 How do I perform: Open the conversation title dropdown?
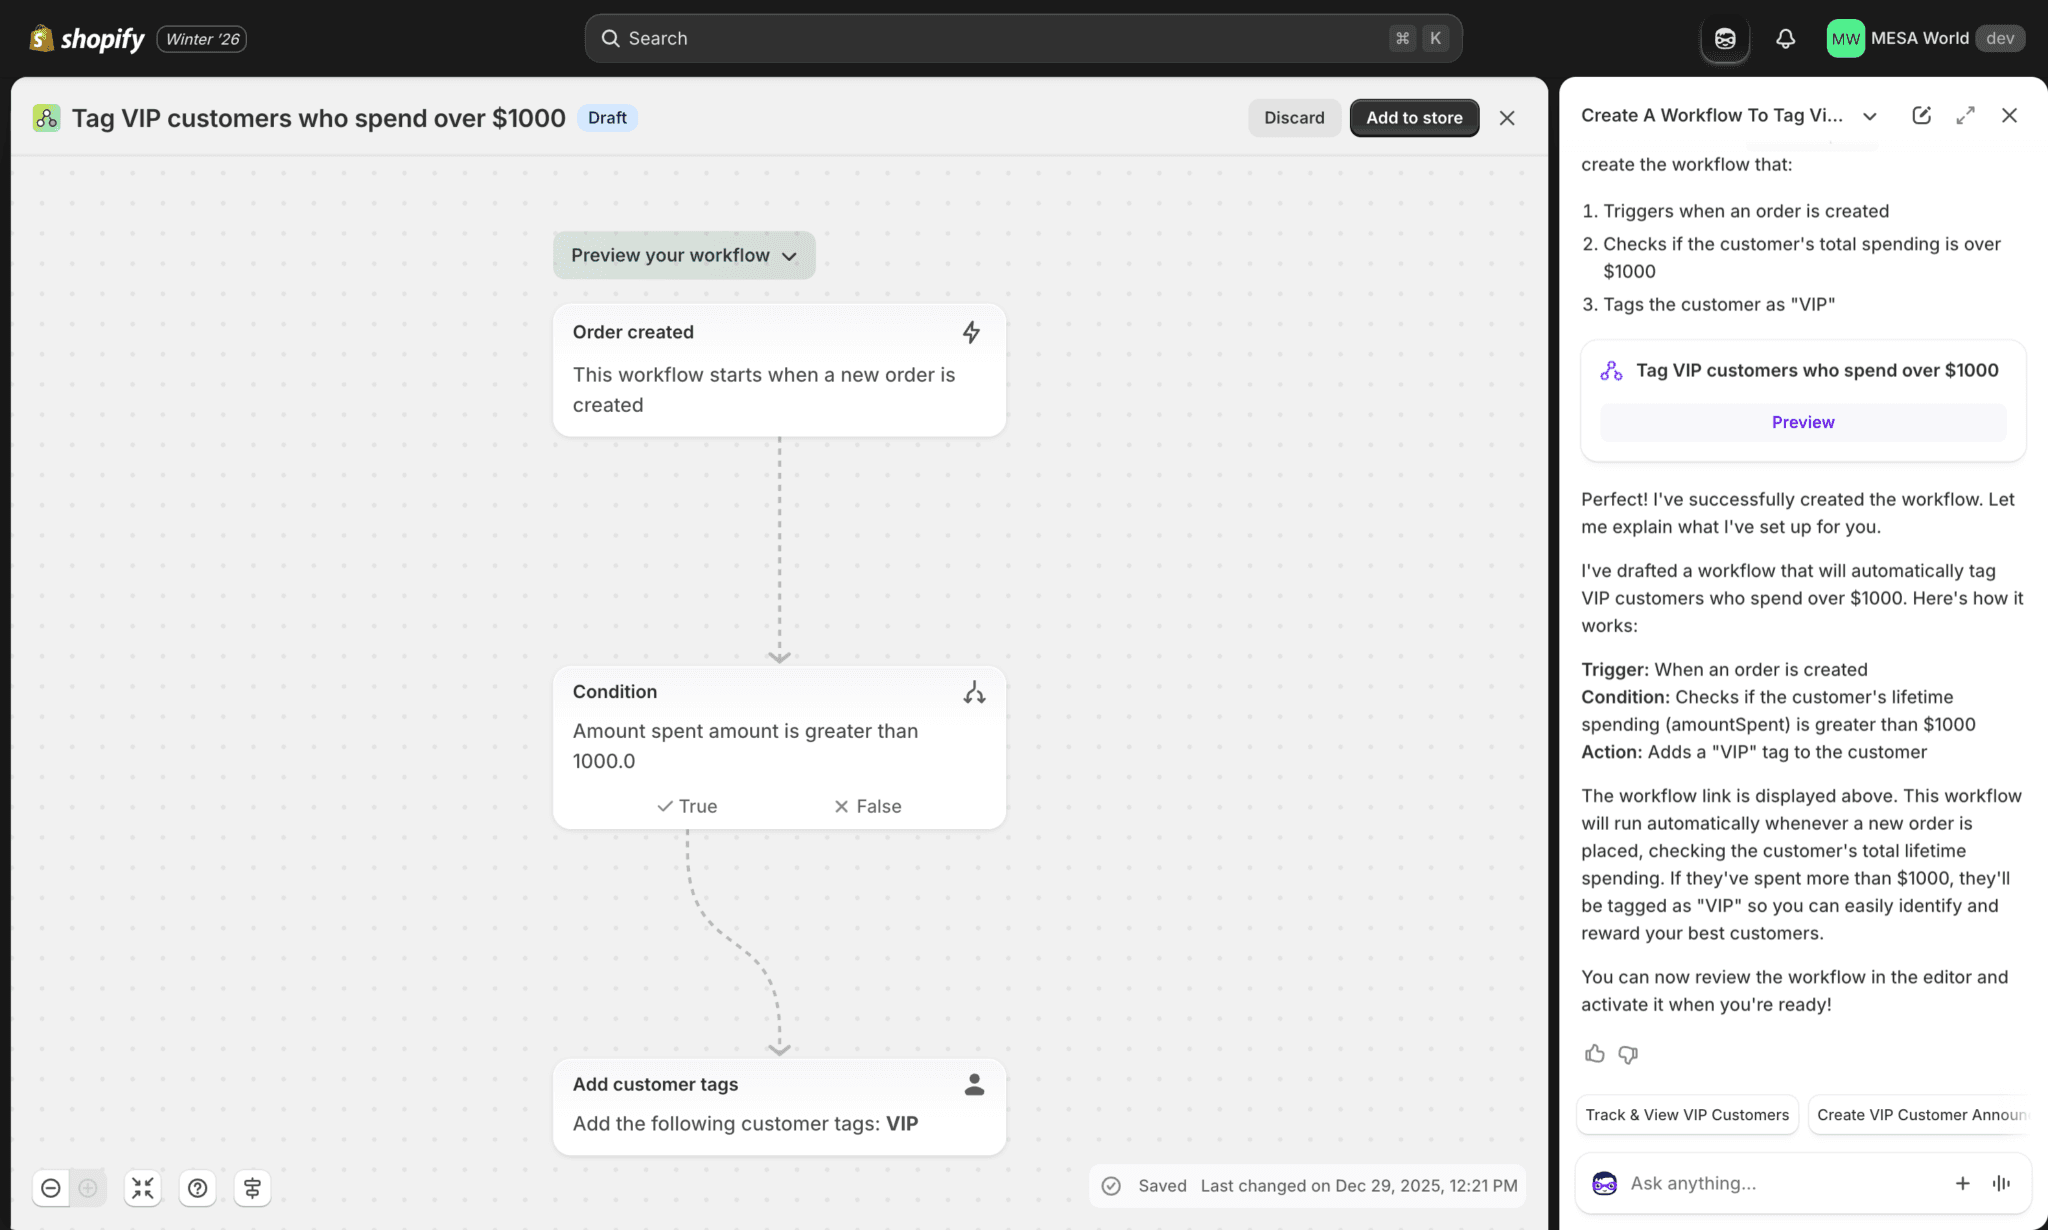pos(1869,115)
